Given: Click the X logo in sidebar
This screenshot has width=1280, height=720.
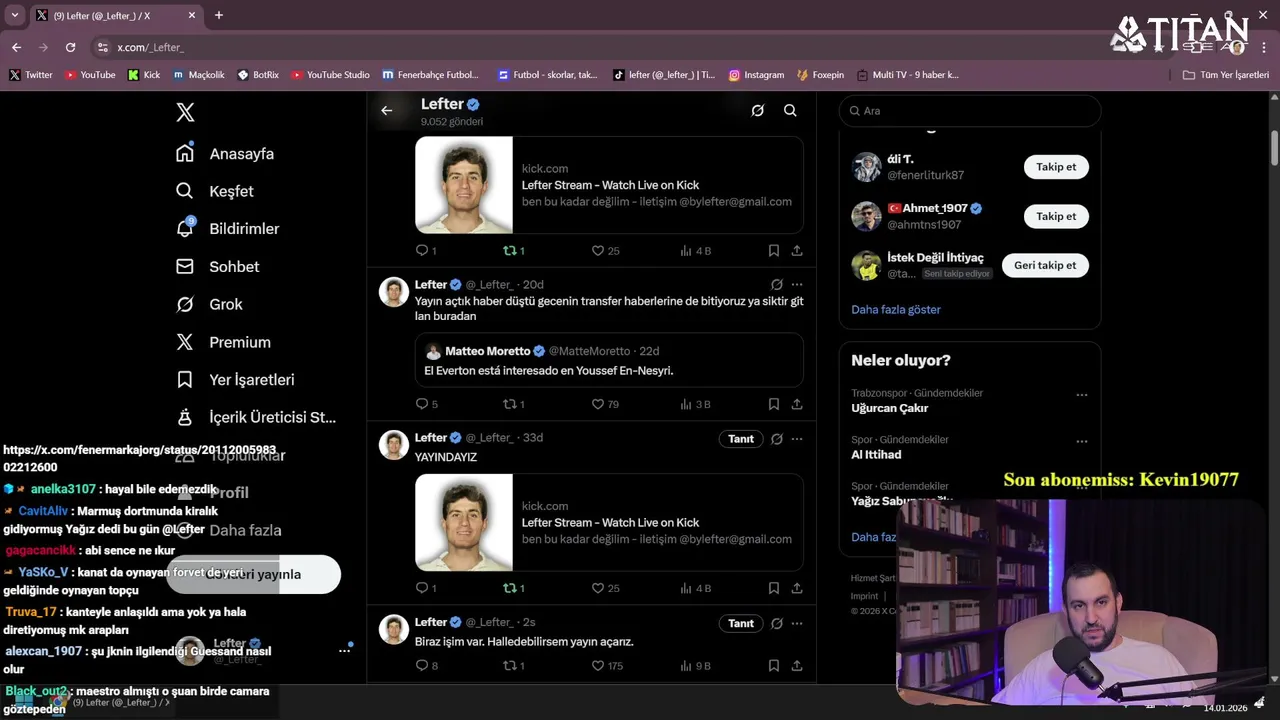Looking at the screenshot, I should pos(185,112).
